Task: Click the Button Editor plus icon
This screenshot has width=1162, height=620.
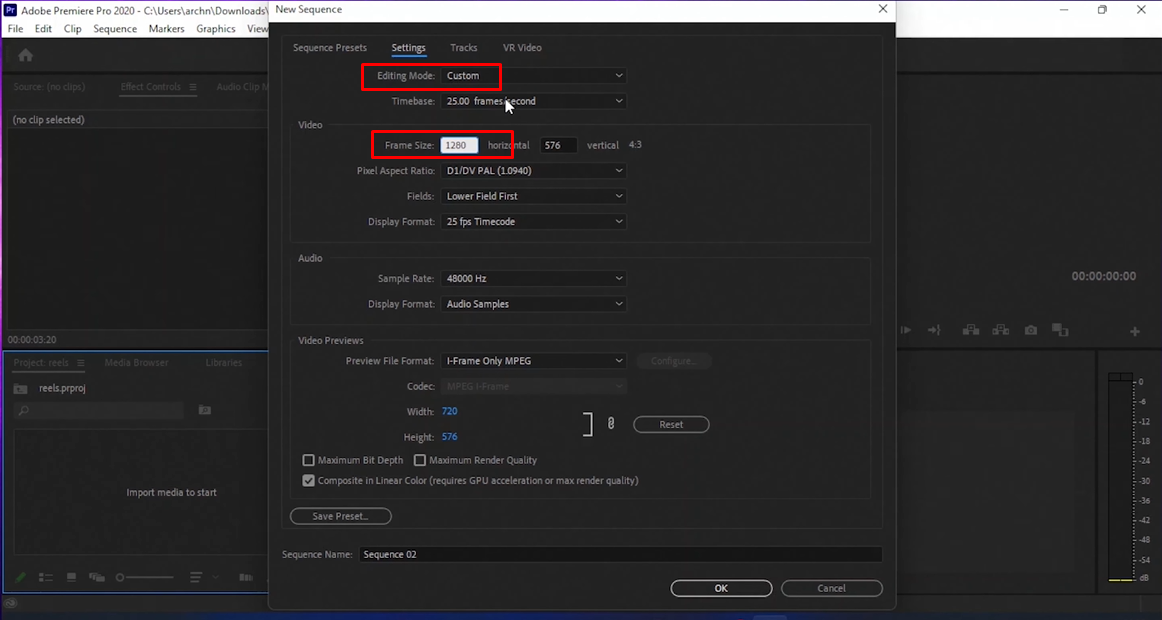Action: pyautogui.click(x=1133, y=330)
